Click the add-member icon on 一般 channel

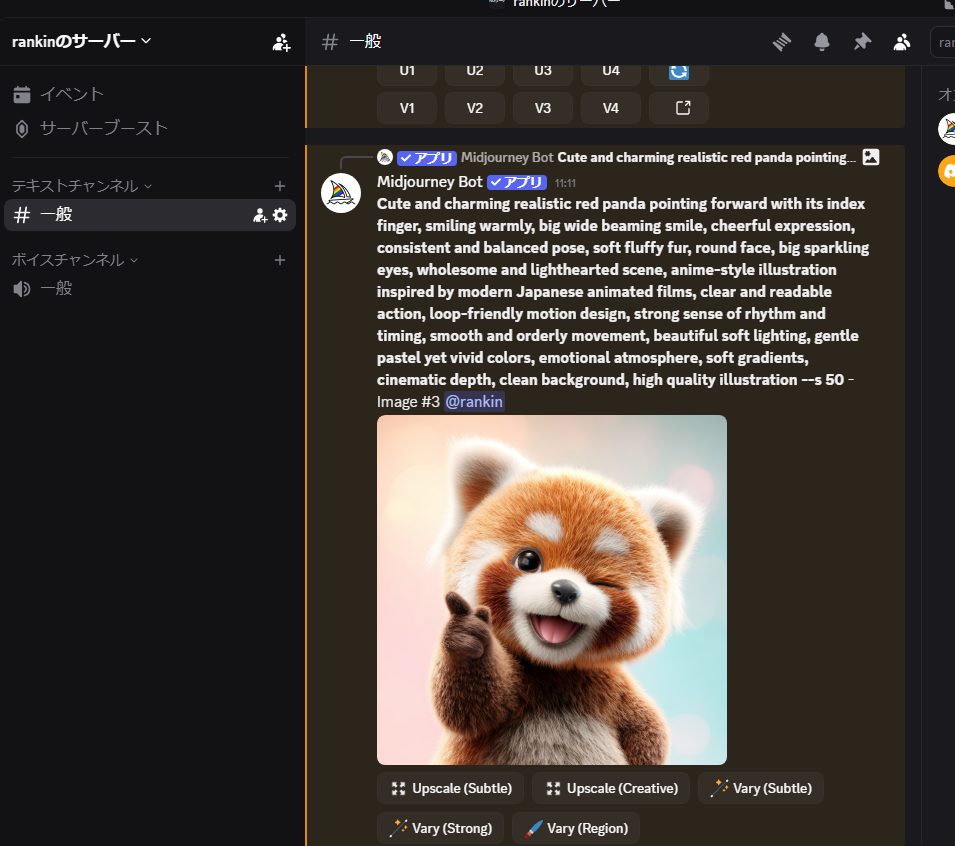click(x=260, y=215)
